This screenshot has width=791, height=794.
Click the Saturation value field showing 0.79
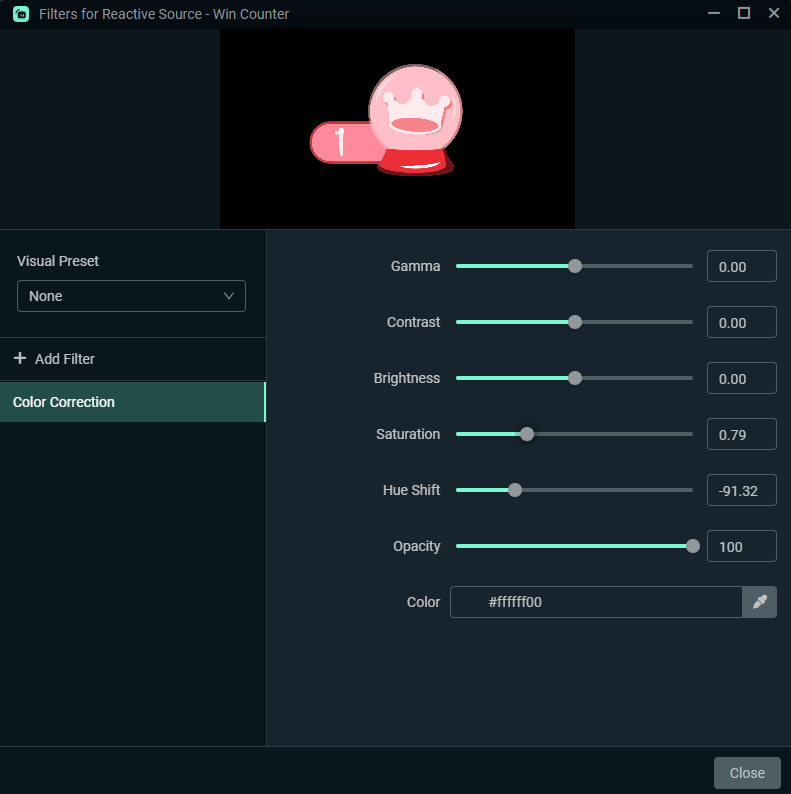(x=741, y=434)
